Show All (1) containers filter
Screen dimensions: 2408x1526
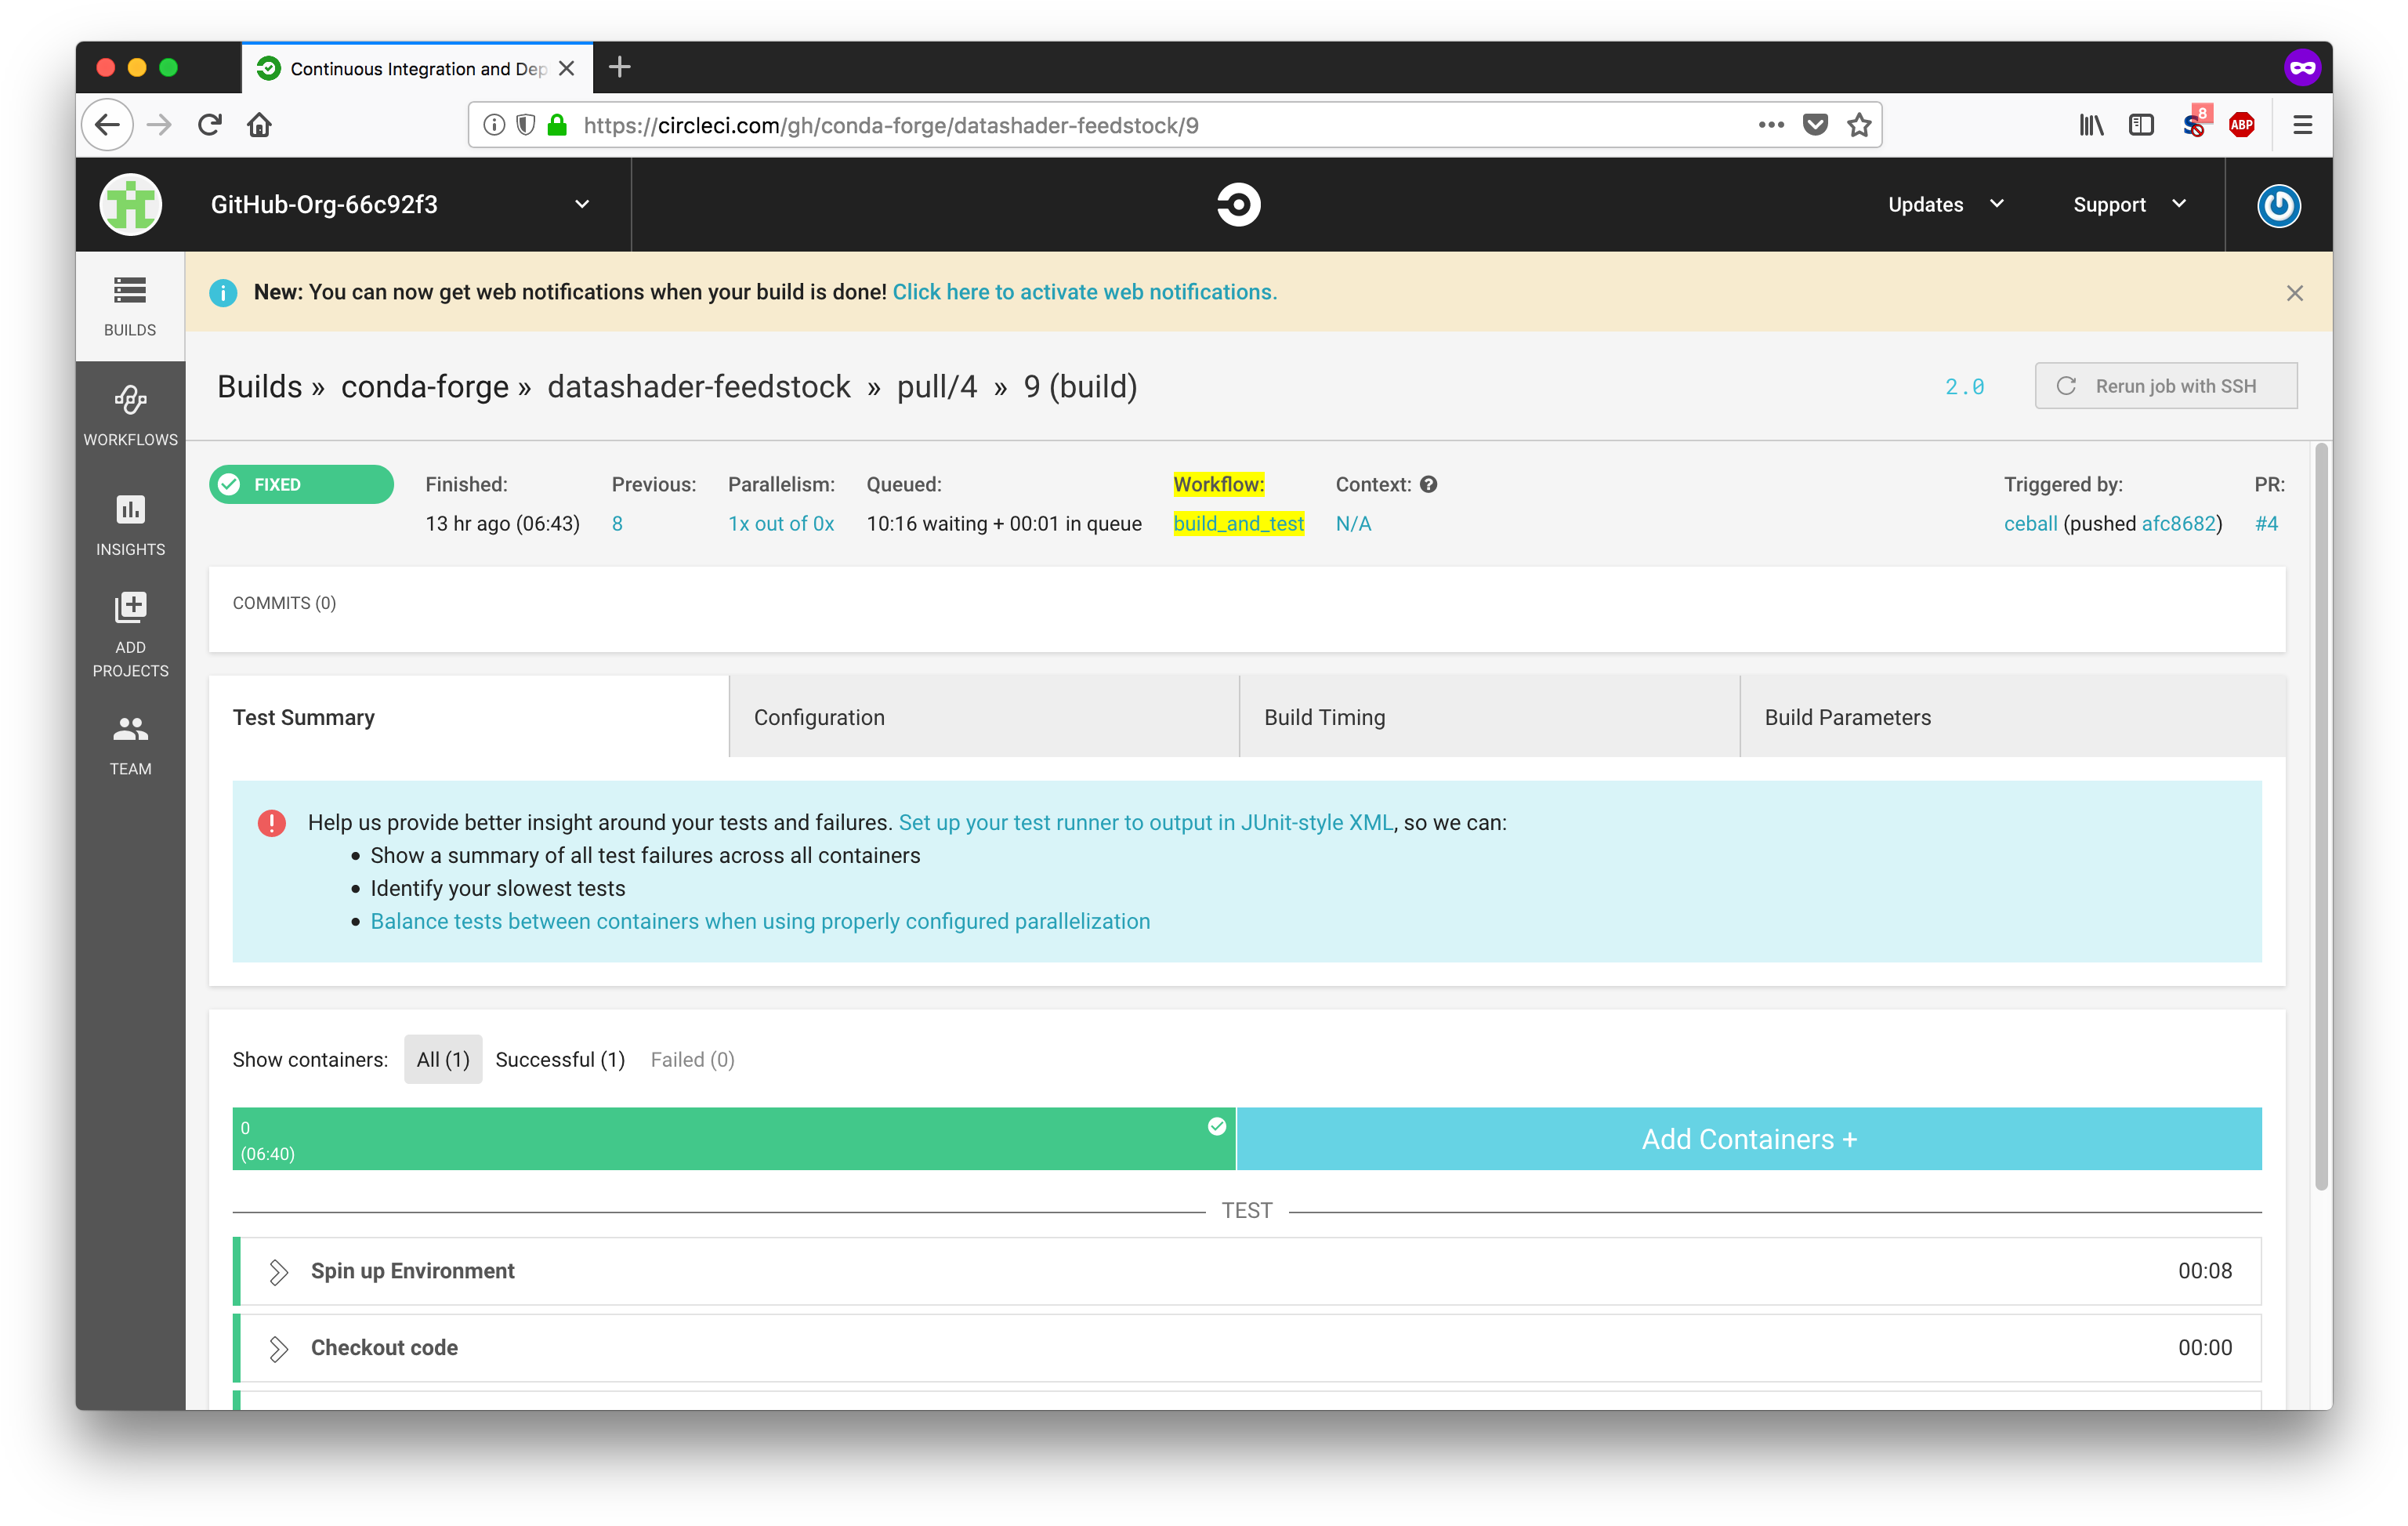coord(443,1059)
